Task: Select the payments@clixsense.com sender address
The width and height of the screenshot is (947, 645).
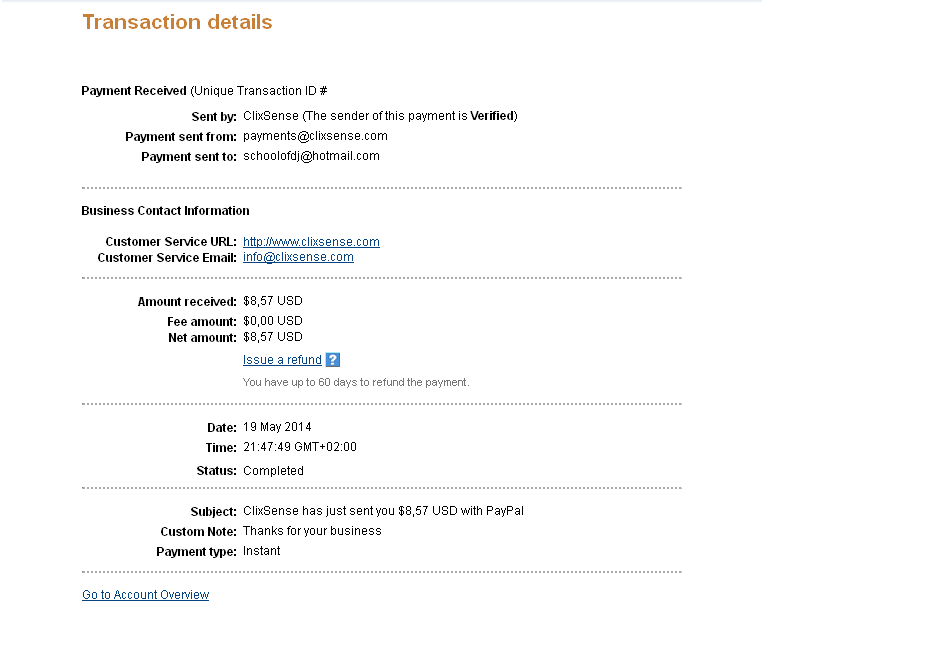Action: pos(315,136)
